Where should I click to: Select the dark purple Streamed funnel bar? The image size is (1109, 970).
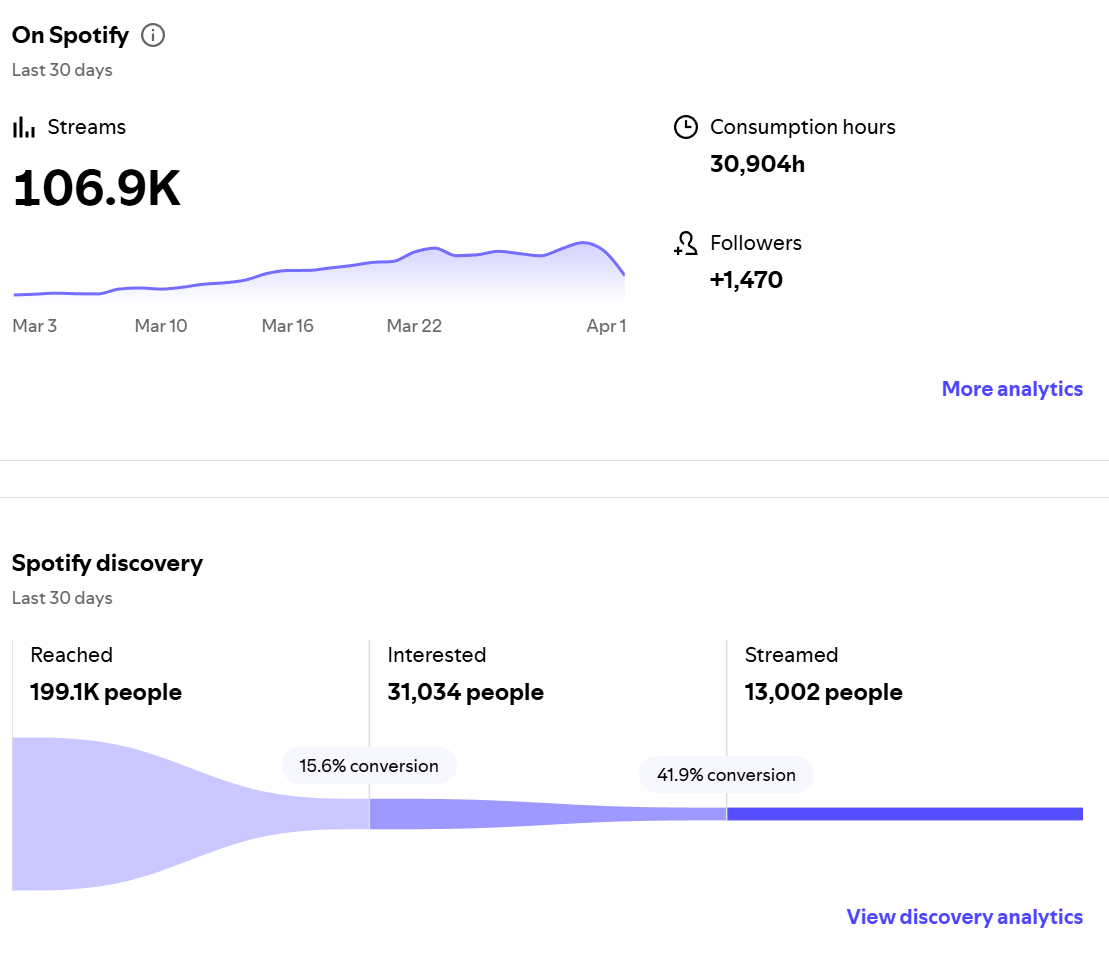[904, 813]
